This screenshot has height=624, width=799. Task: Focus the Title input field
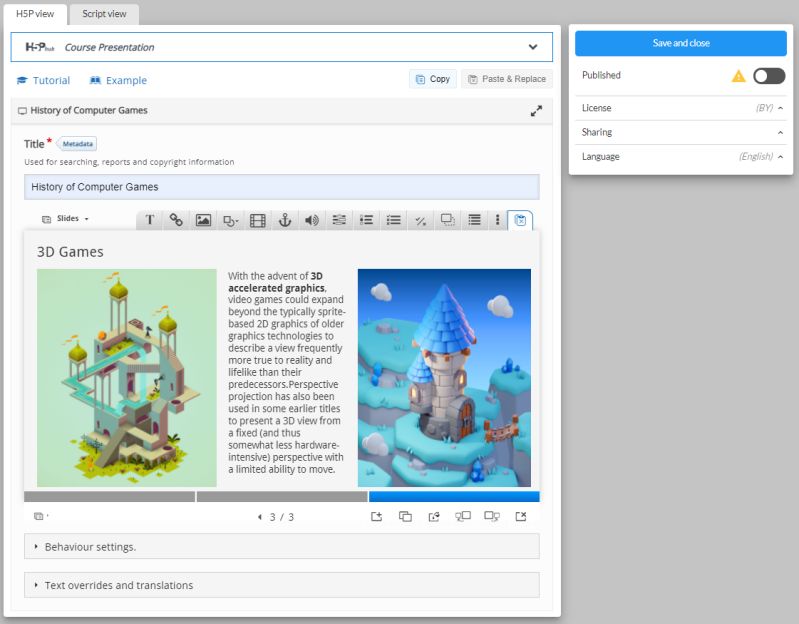281,187
